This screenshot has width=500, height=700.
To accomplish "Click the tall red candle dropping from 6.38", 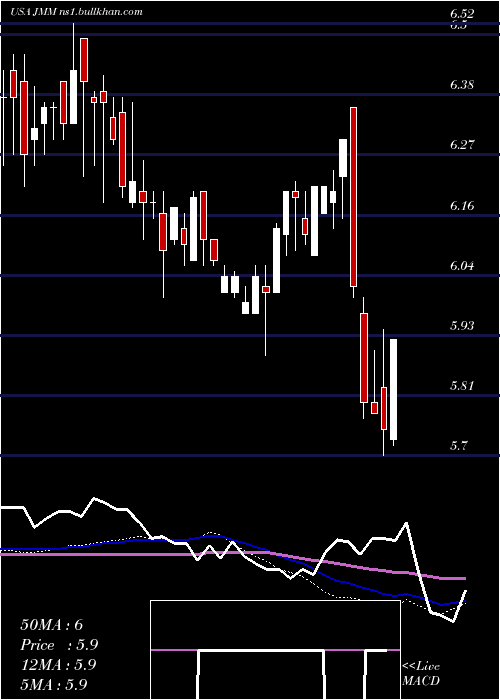I will pos(354,197).
